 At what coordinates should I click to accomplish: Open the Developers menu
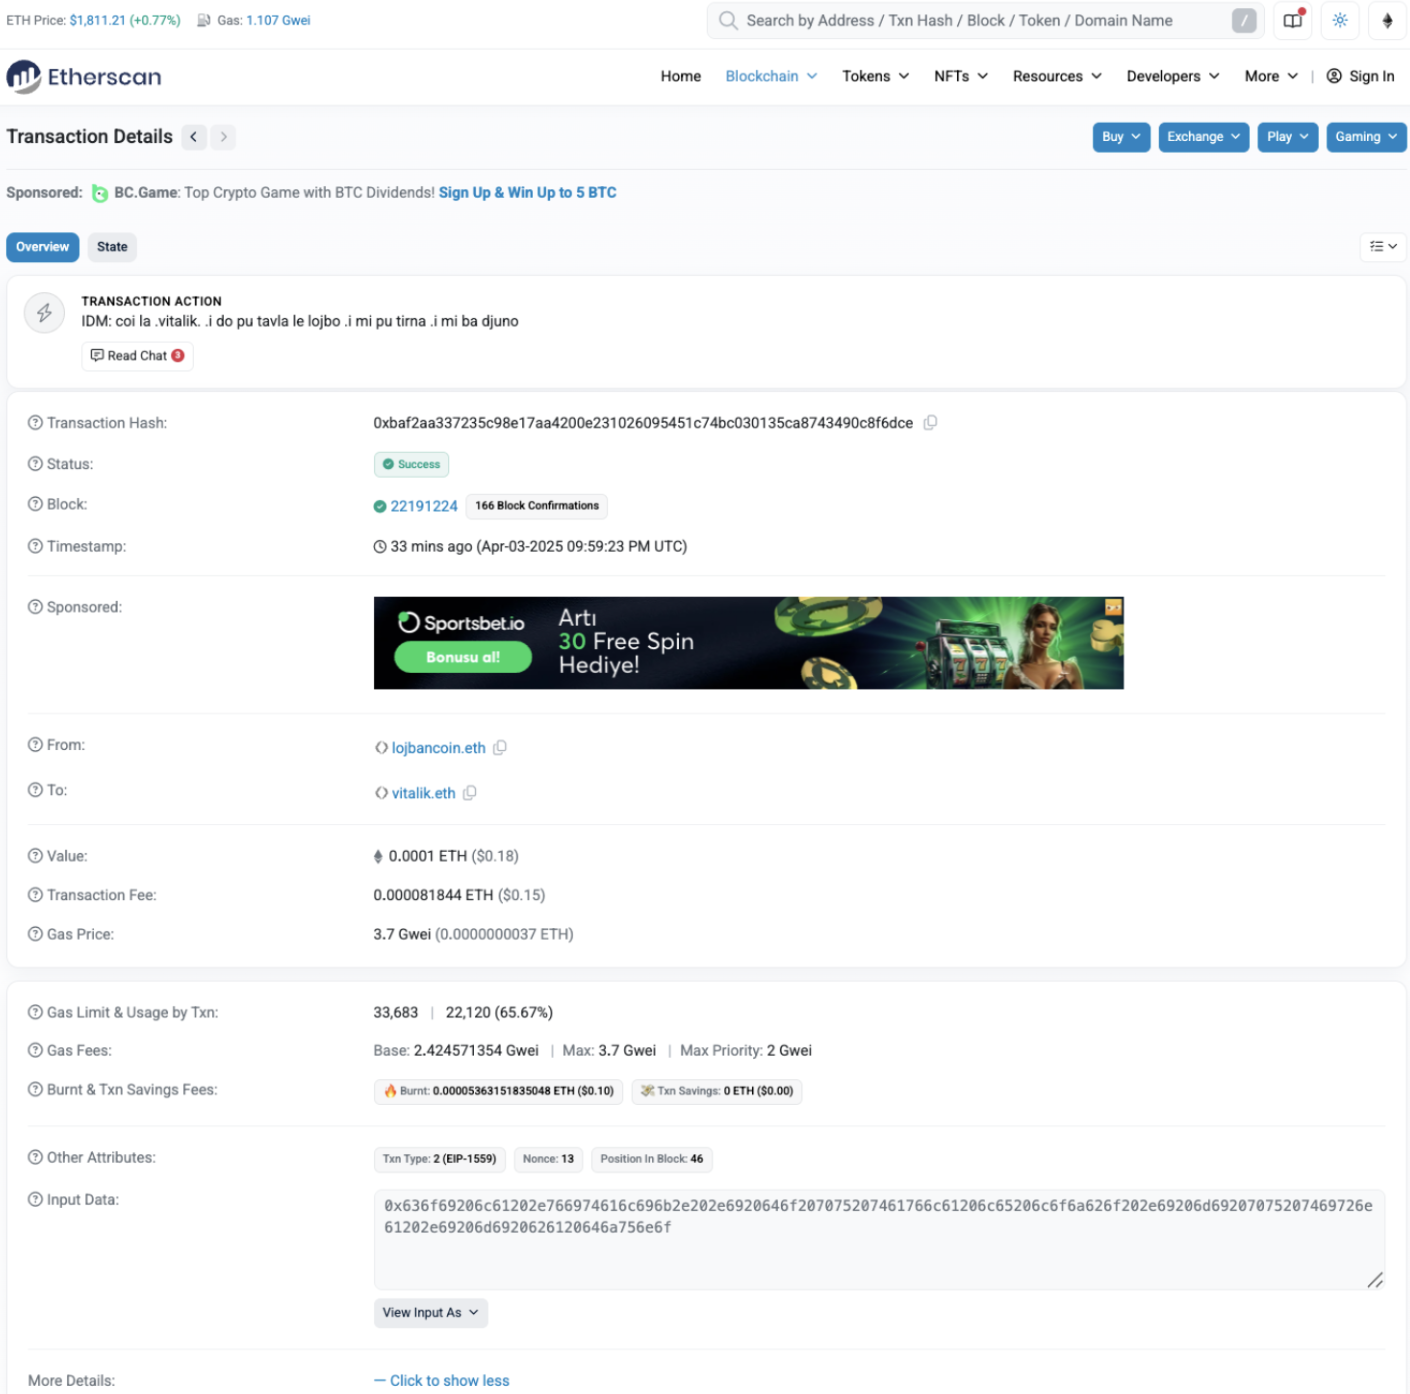point(1173,76)
